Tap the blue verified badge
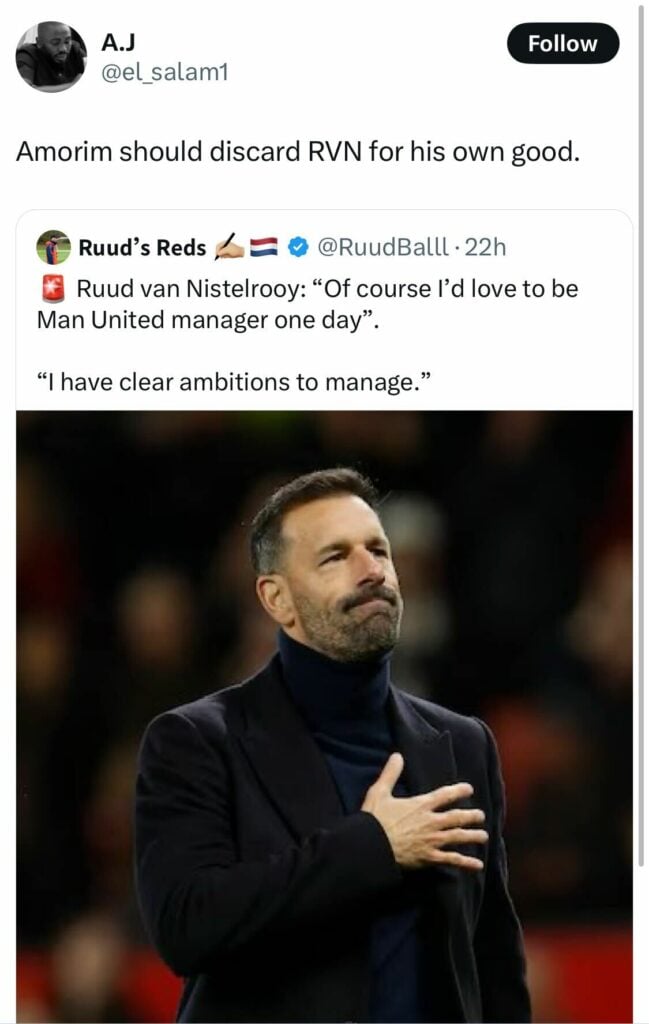This screenshot has width=649, height=1024. point(297,246)
